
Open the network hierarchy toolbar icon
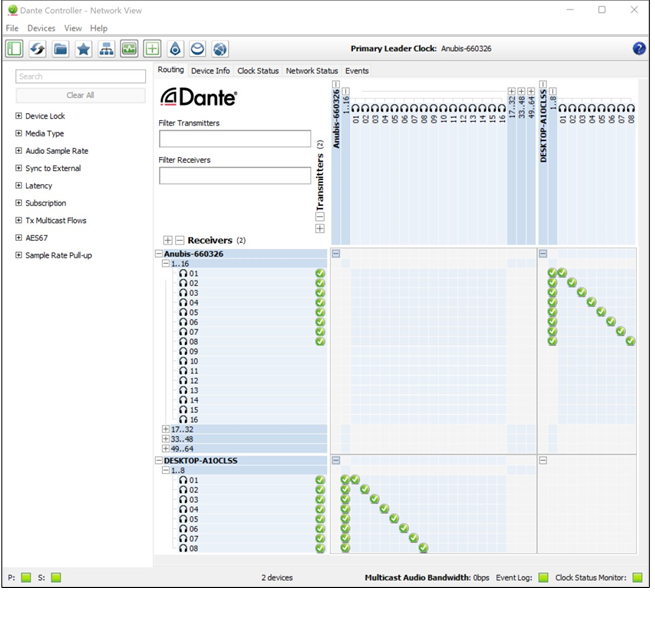click(x=106, y=49)
